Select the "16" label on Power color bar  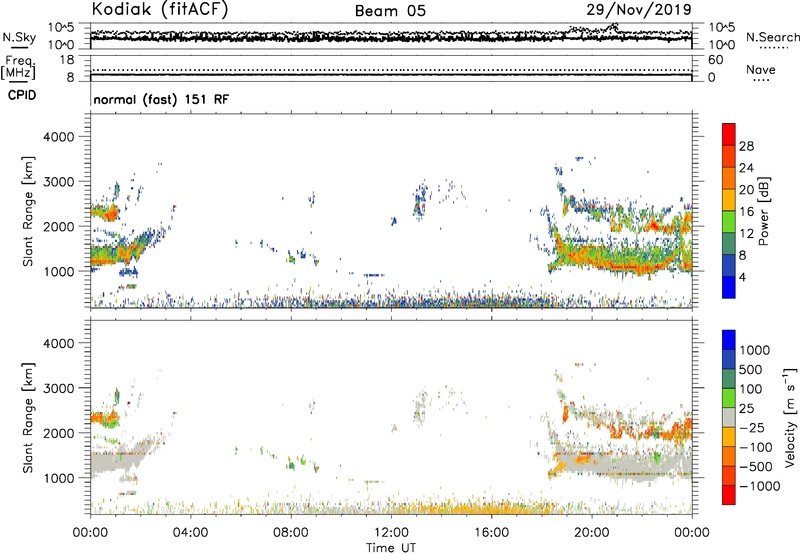746,212
